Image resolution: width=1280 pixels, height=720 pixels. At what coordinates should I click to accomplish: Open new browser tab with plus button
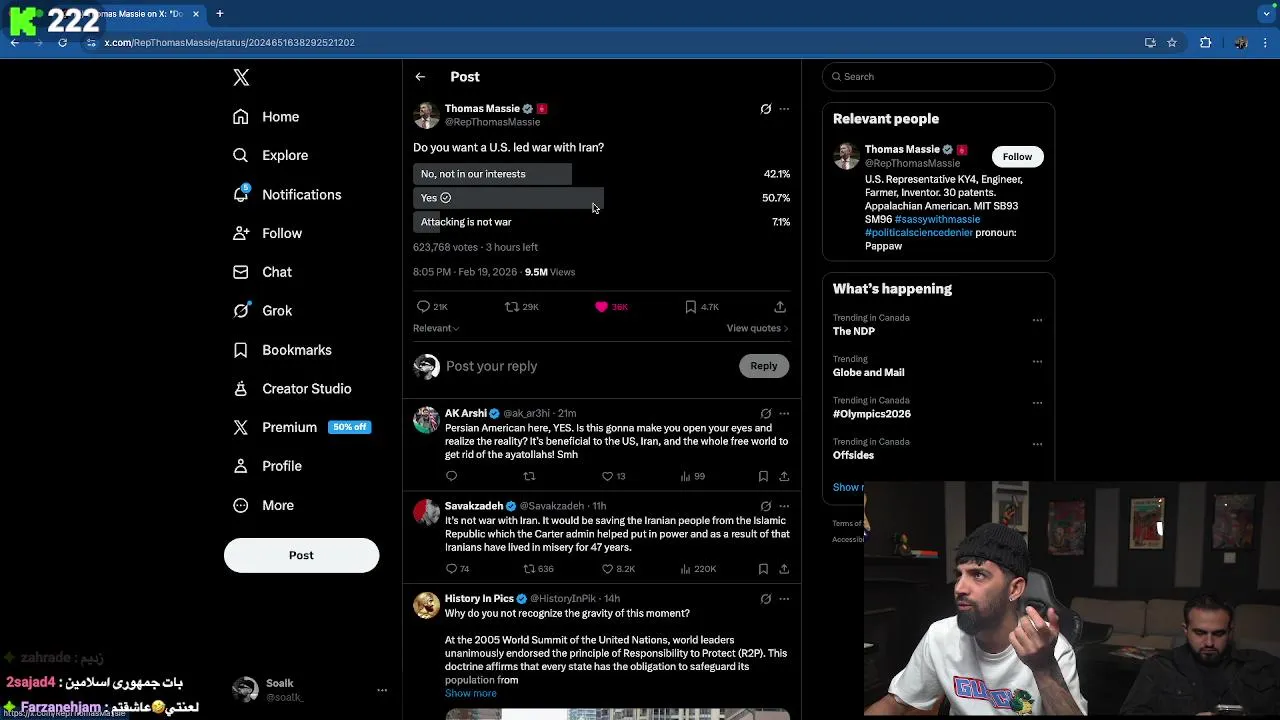[x=219, y=14]
